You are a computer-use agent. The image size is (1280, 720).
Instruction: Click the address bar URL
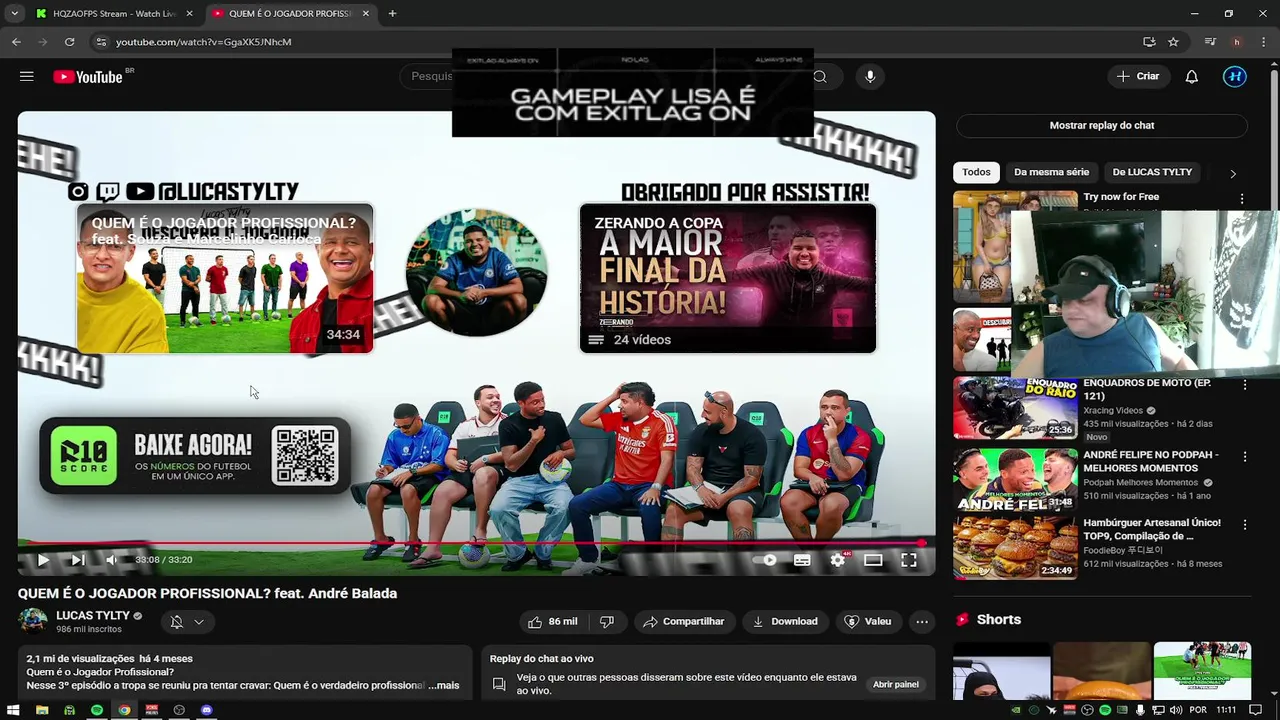(x=203, y=42)
